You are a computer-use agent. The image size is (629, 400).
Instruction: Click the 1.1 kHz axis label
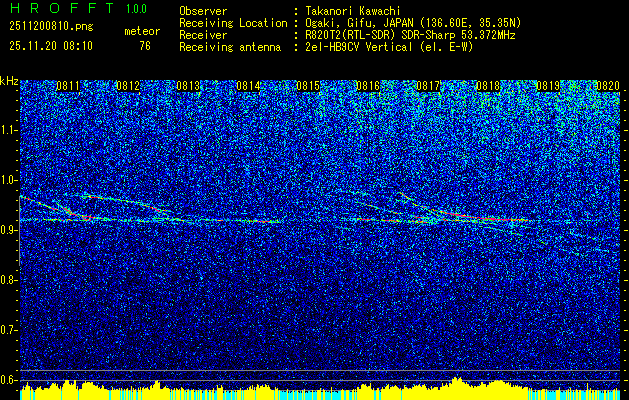tap(8, 130)
